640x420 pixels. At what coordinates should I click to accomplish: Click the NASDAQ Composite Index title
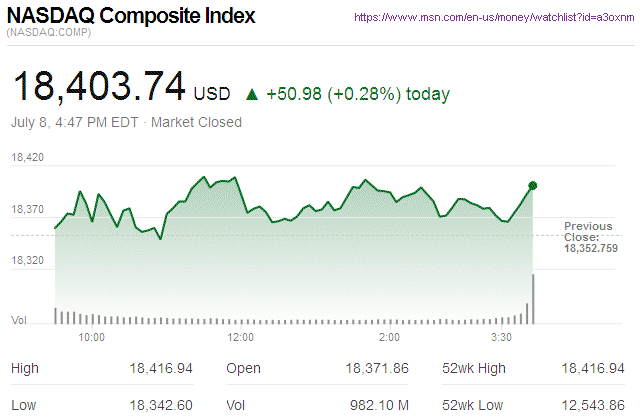pos(131,17)
